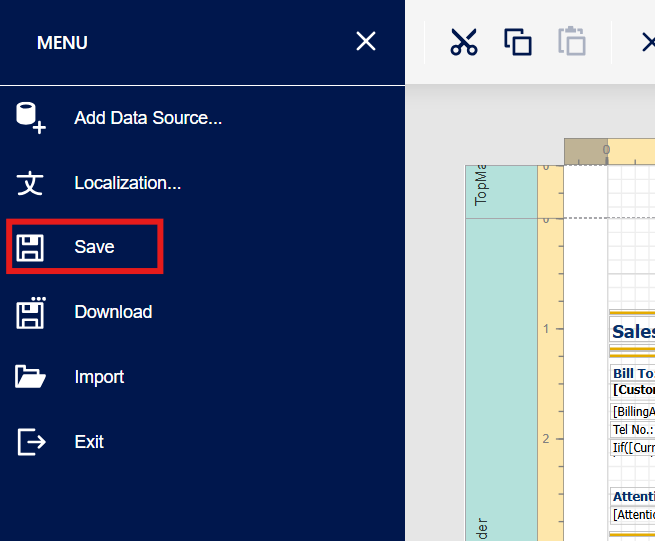Click the MENU header title
This screenshot has width=655, height=541.
[x=62, y=43]
